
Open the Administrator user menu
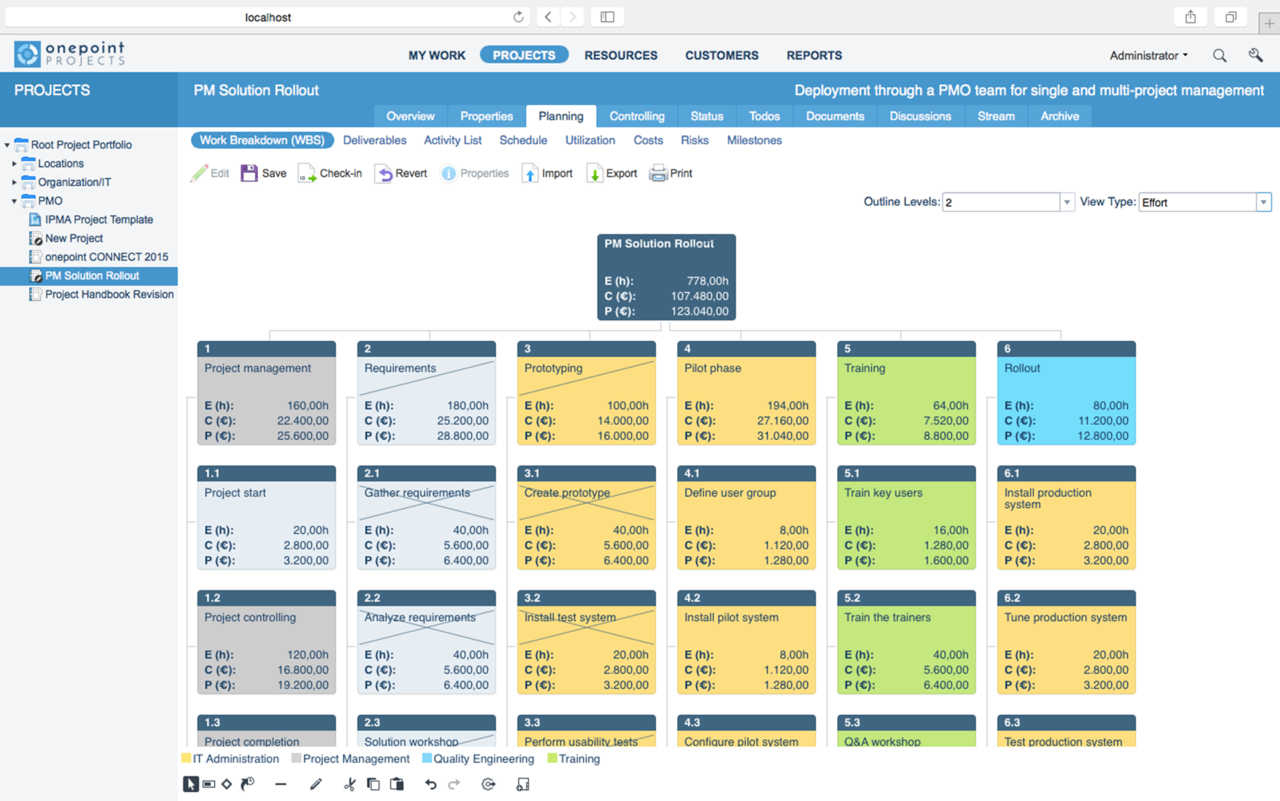pos(1149,56)
